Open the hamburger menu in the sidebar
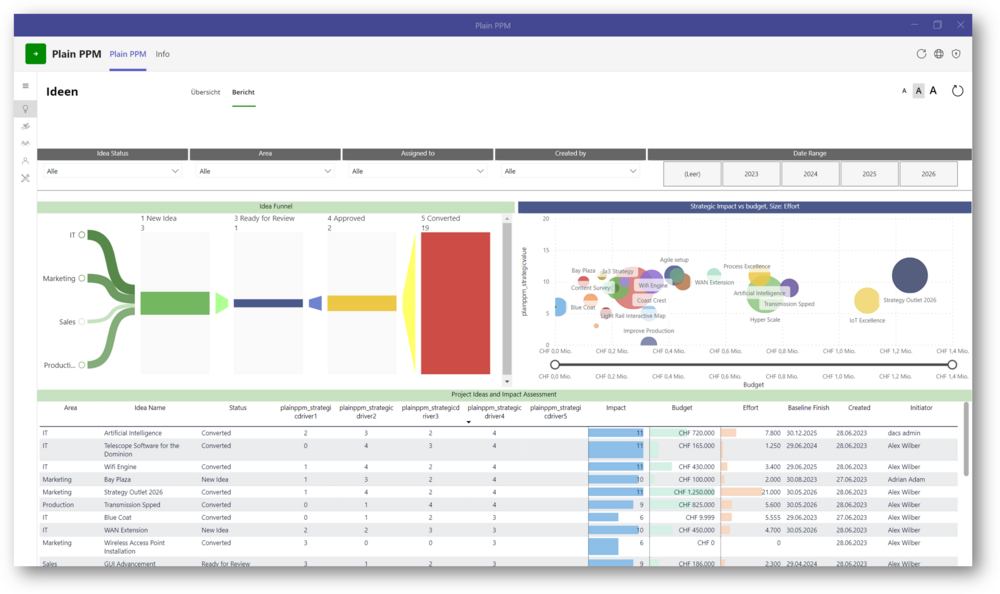This screenshot has width=1000, height=594. [x=26, y=86]
